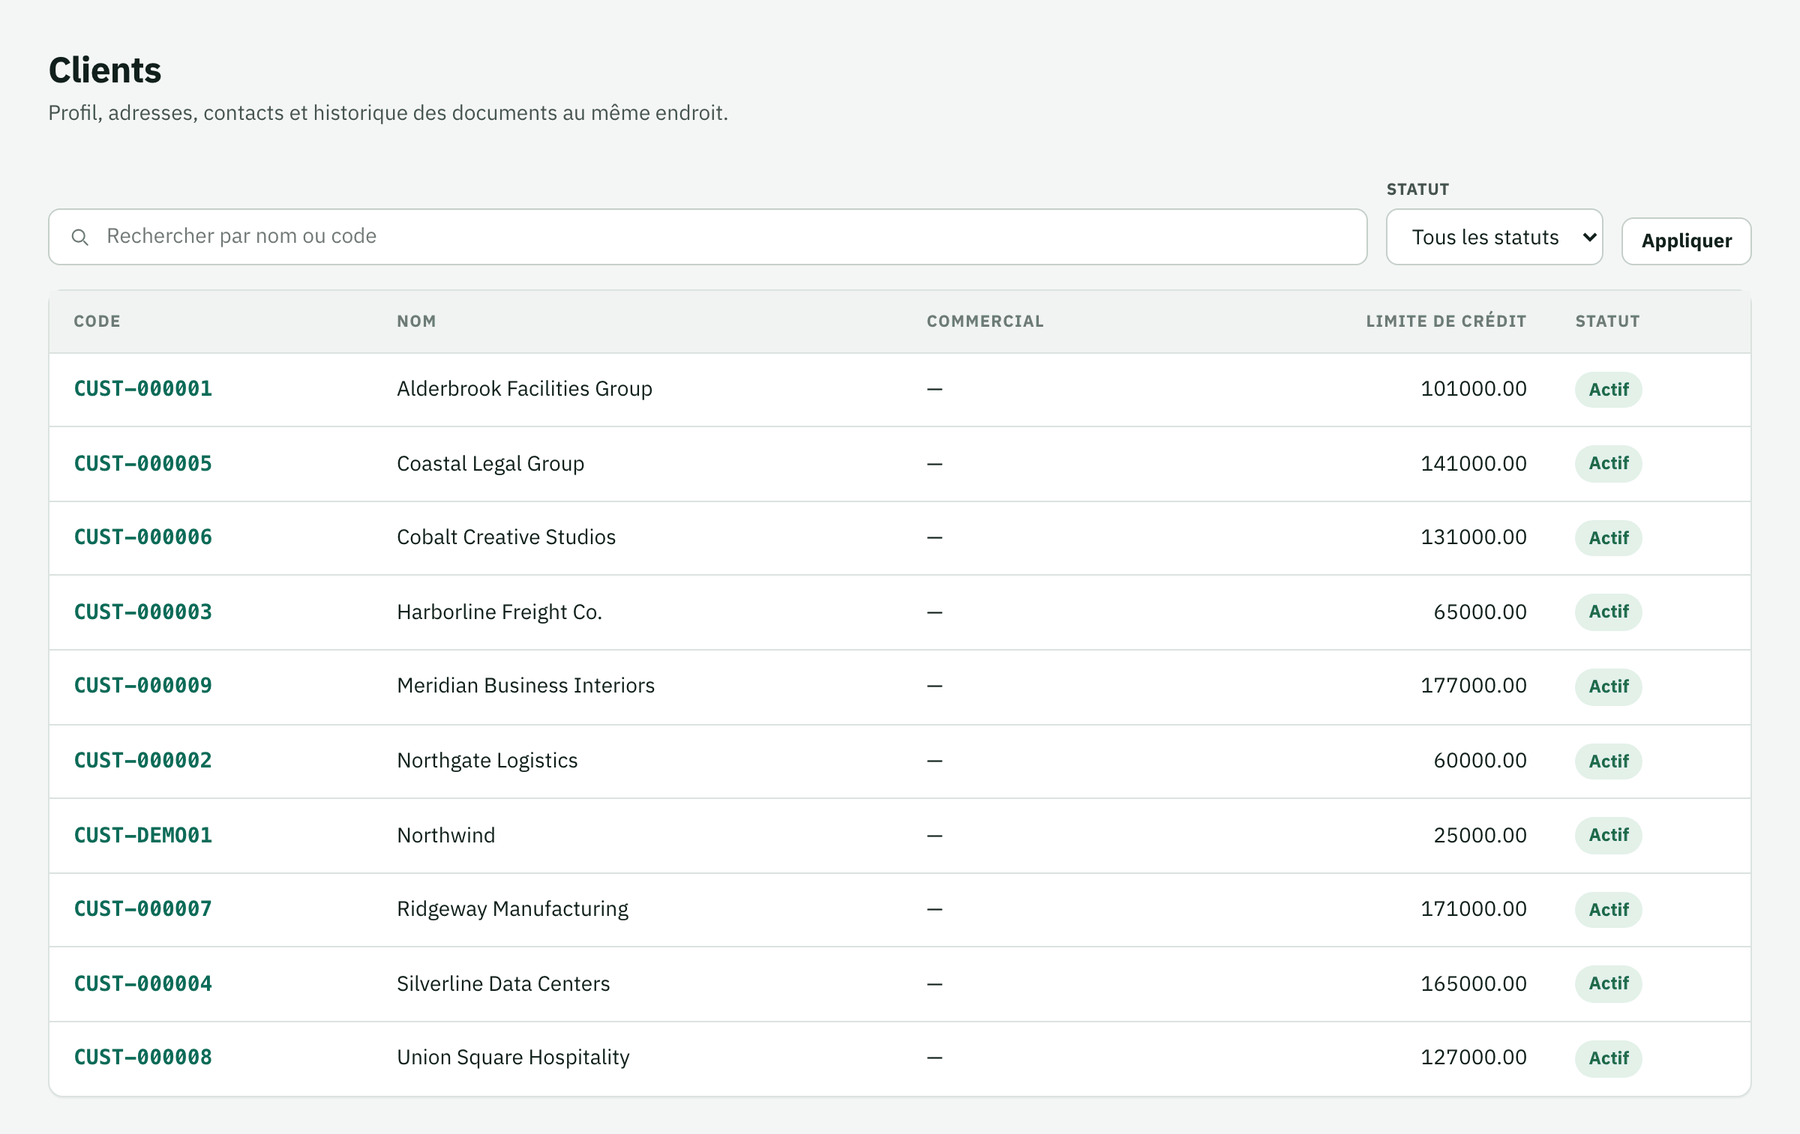Open customer CUST-000007 link
Image resolution: width=1800 pixels, height=1134 pixels.
point(143,909)
